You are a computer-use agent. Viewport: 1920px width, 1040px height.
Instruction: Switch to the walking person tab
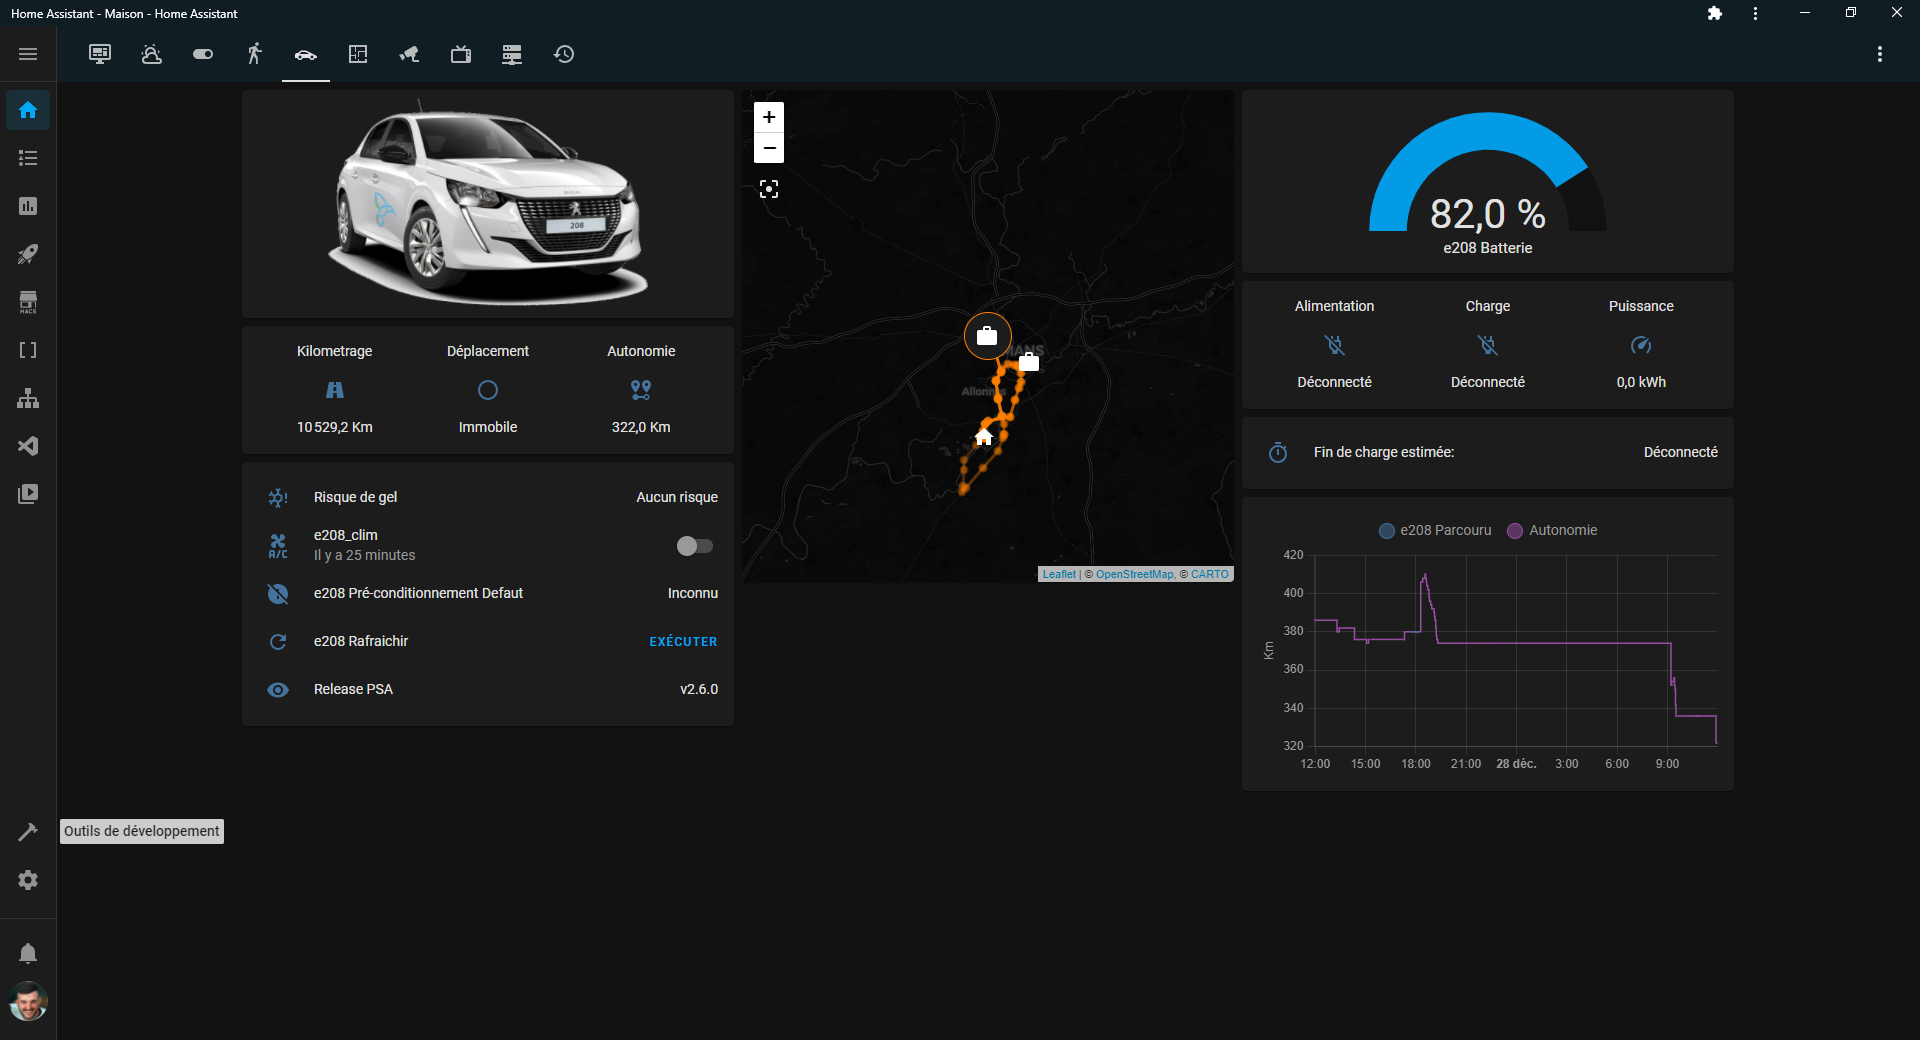pyautogui.click(x=254, y=54)
